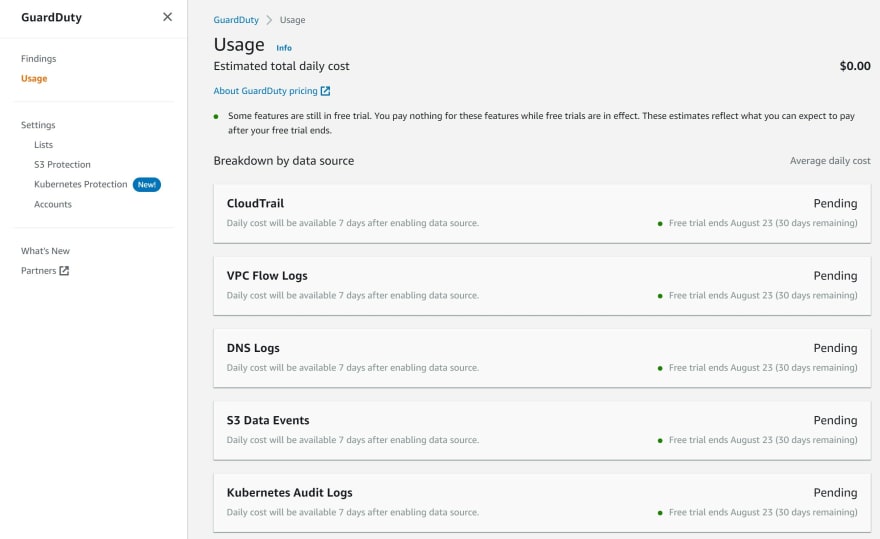Viewport: 880px width, 539px height.
Task: Go to Lists settings
Action: tap(43, 145)
